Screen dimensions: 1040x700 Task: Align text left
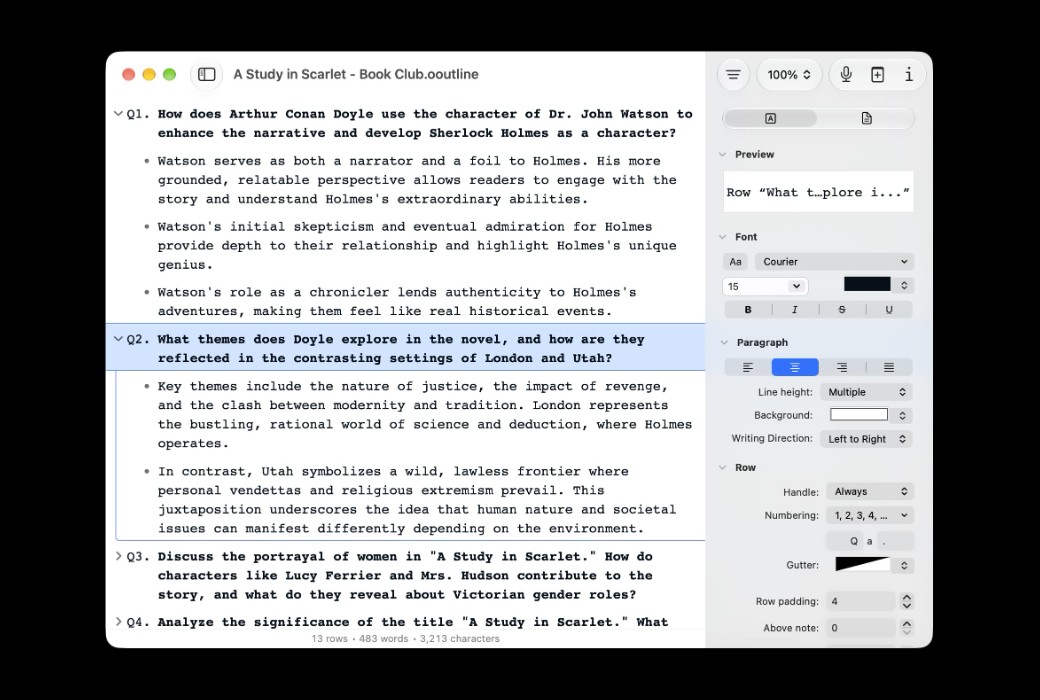pos(748,368)
